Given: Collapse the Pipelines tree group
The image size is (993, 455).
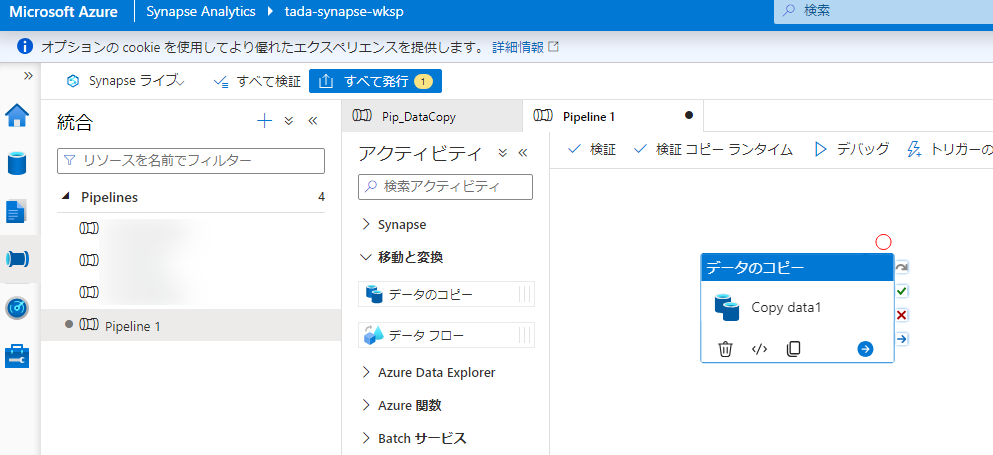Looking at the screenshot, I should (66, 197).
